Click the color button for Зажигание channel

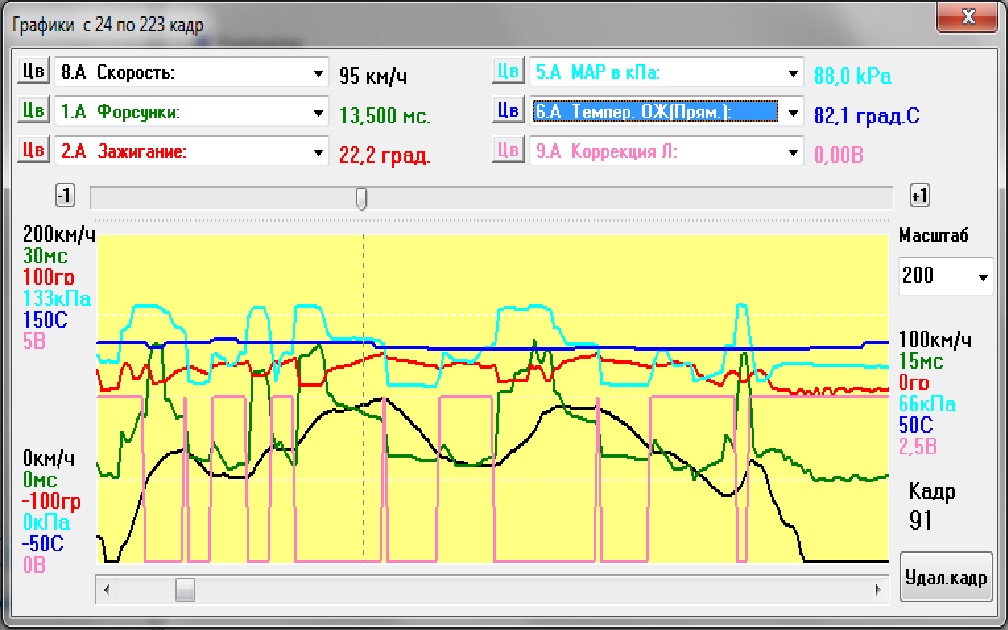point(33,150)
